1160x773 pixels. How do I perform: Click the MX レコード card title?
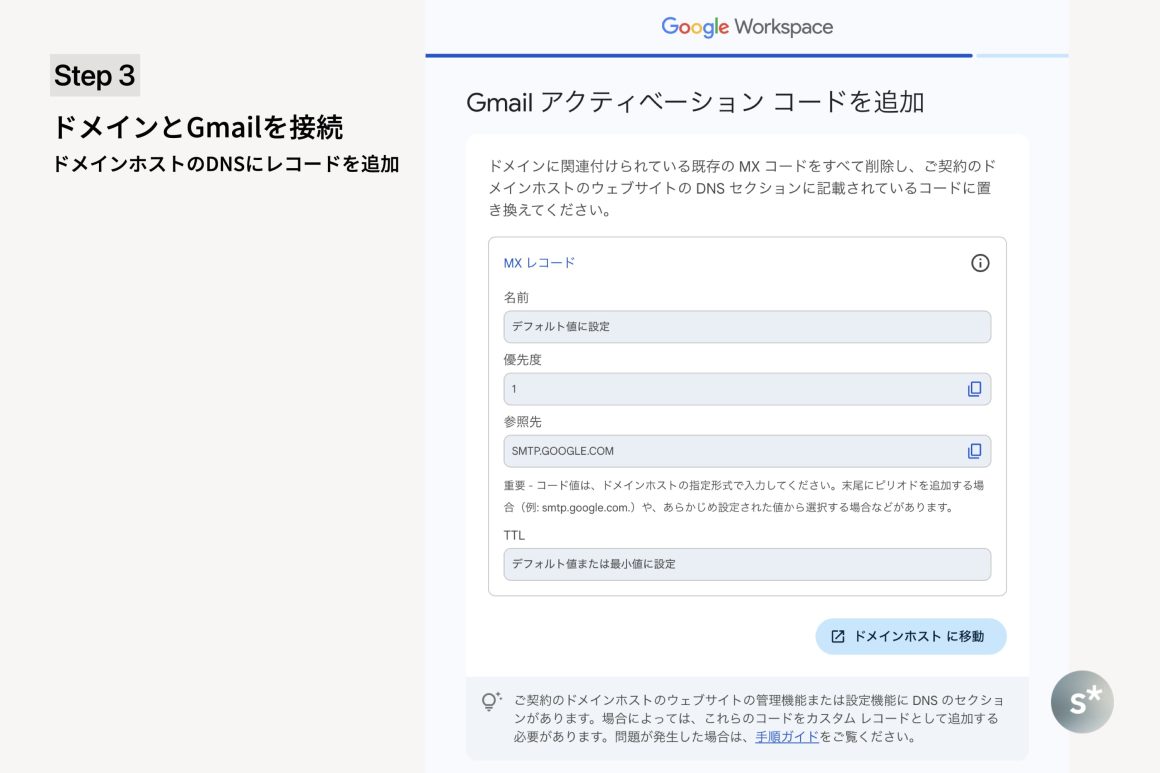coord(539,263)
